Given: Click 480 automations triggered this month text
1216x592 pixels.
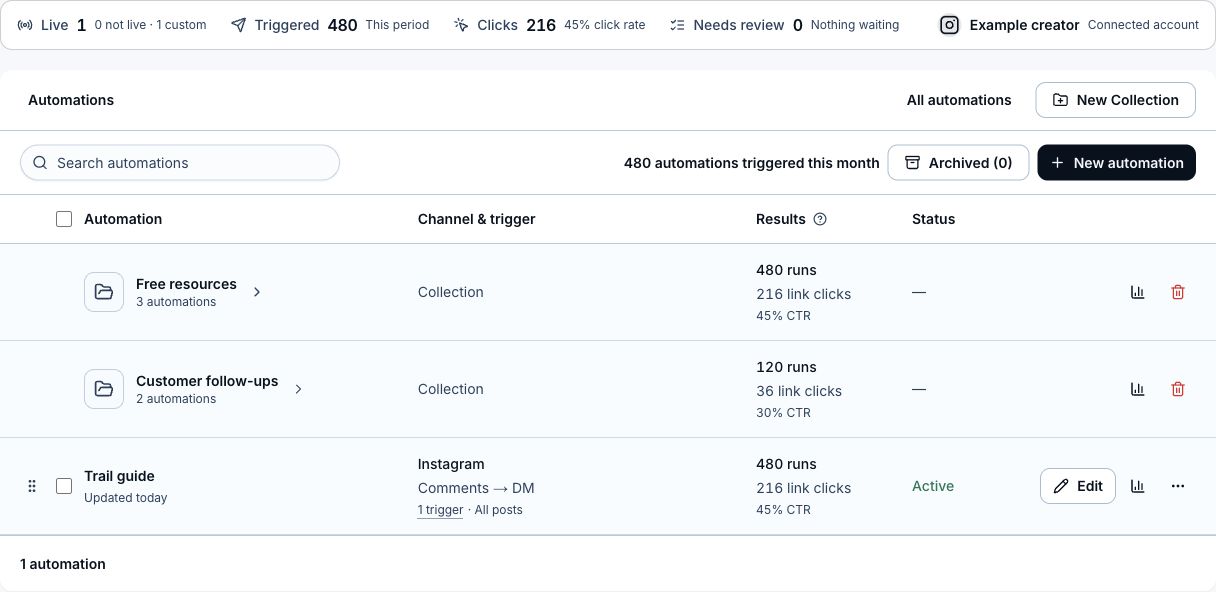Looking at the screenshot, I should [x=752, y=163].
